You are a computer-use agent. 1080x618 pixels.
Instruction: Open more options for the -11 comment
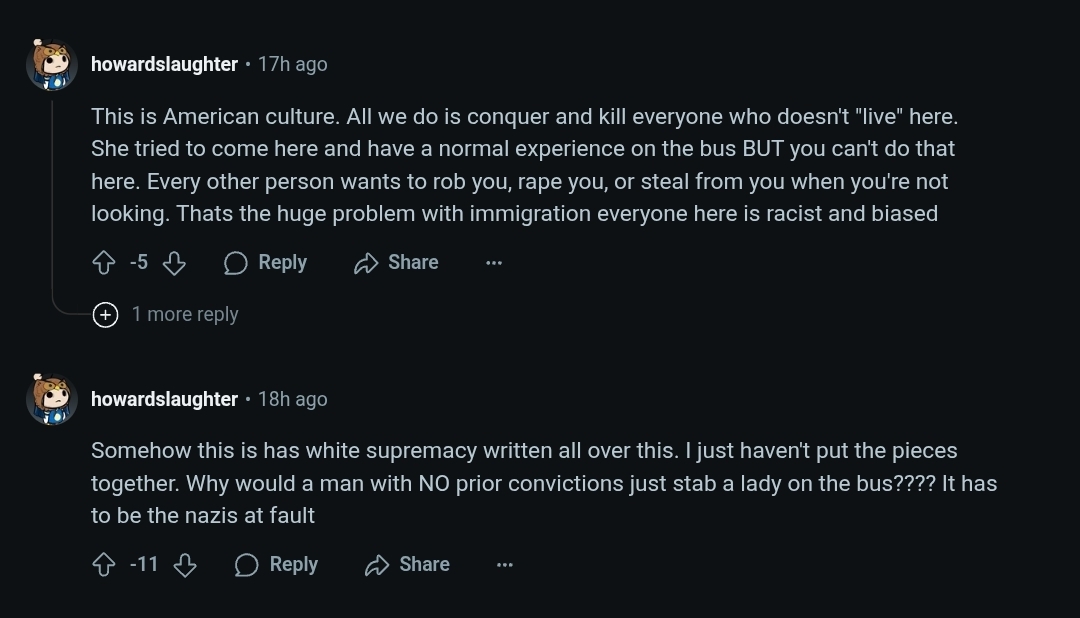tap(505, 565)
